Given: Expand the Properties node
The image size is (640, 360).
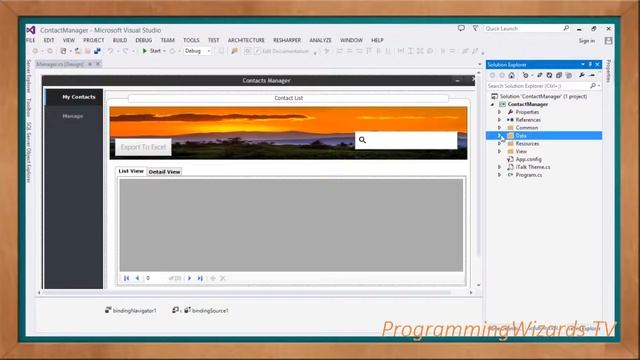Looking at the screenshot, I should coord(499,112).
